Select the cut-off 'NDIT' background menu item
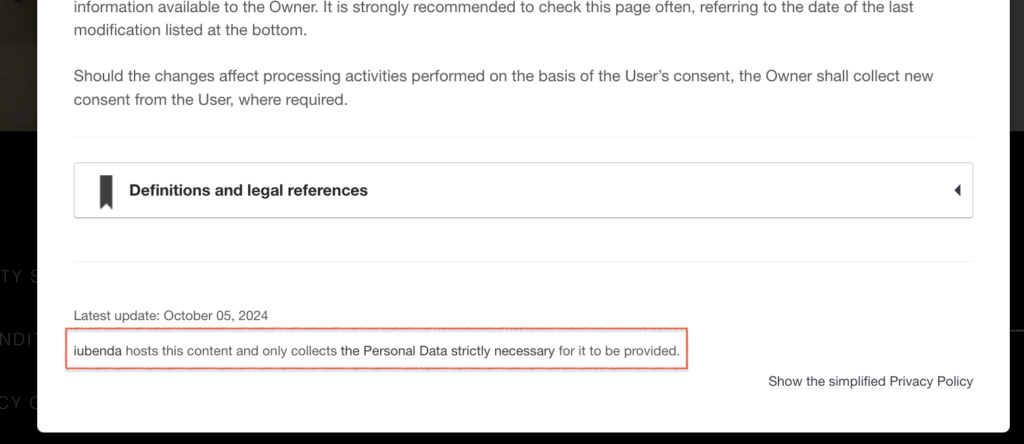The width and height of the screenshot is (1024, 444). coord(17,340)
